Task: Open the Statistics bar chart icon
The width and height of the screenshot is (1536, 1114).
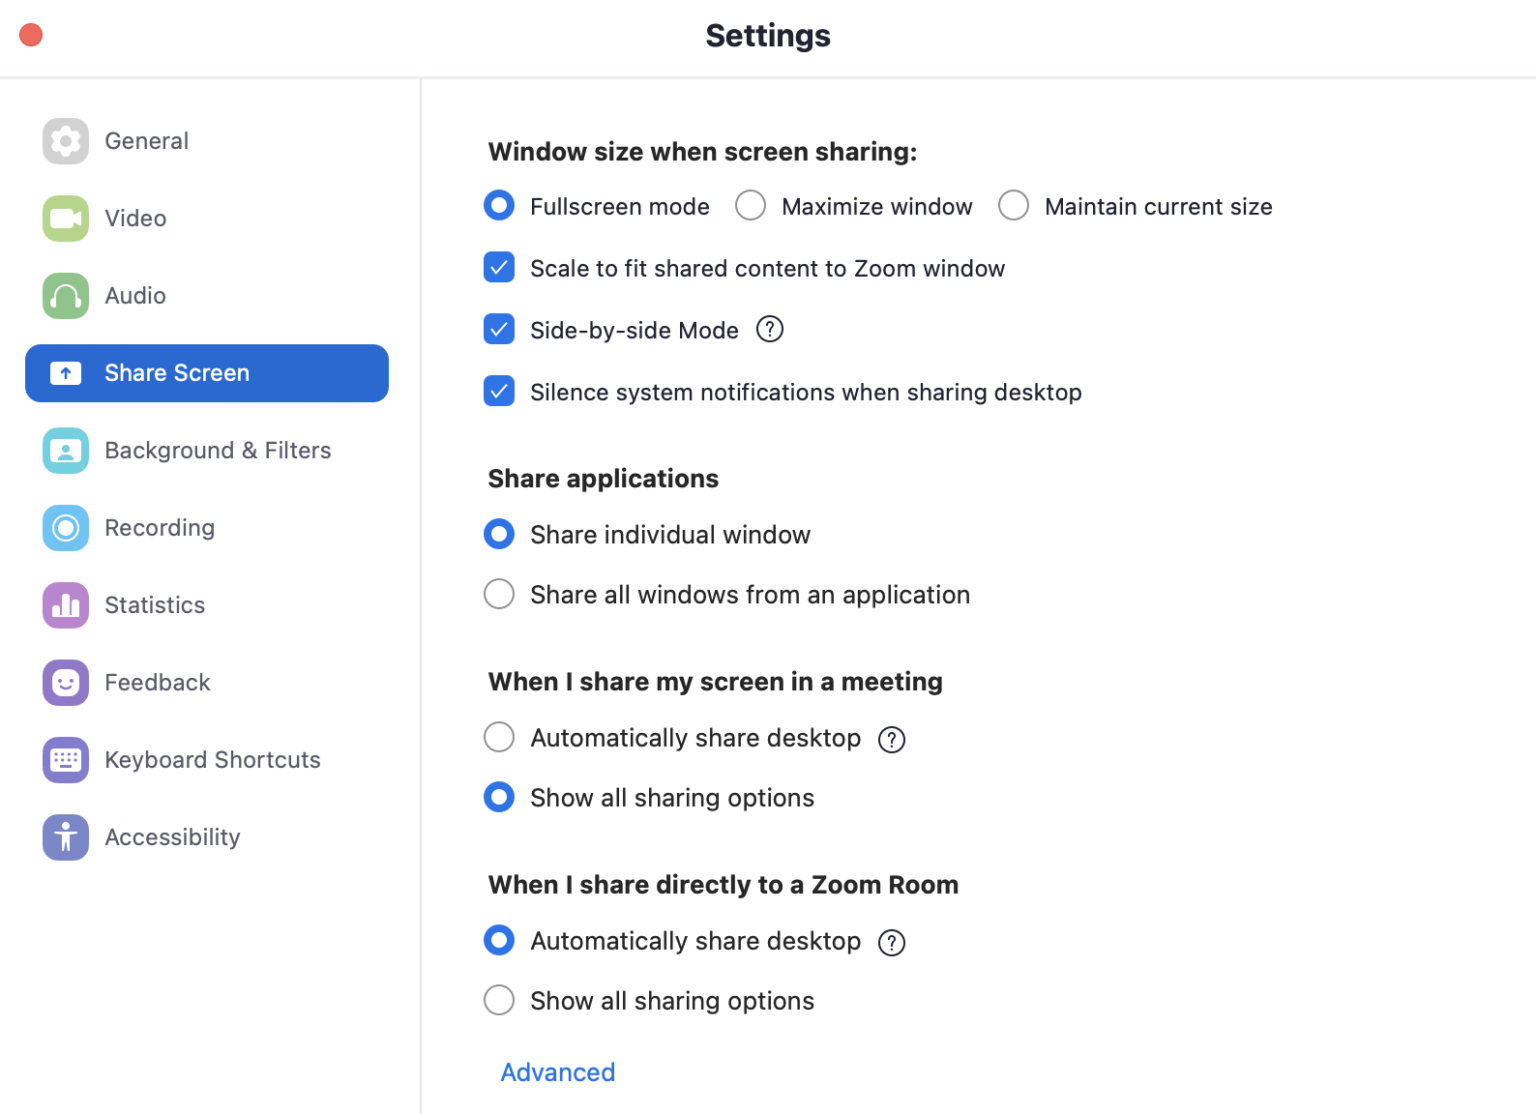Action: (66, 605)
